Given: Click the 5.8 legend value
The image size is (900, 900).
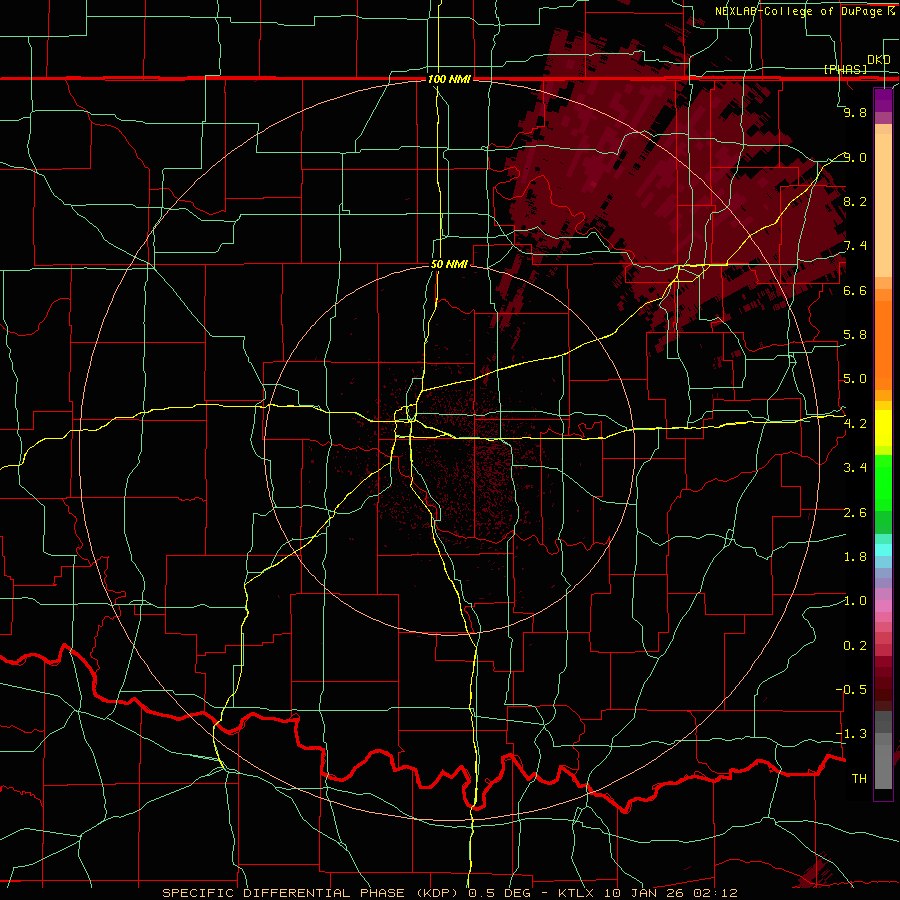Looking at the screenshot, I should (x=855, y=335).
